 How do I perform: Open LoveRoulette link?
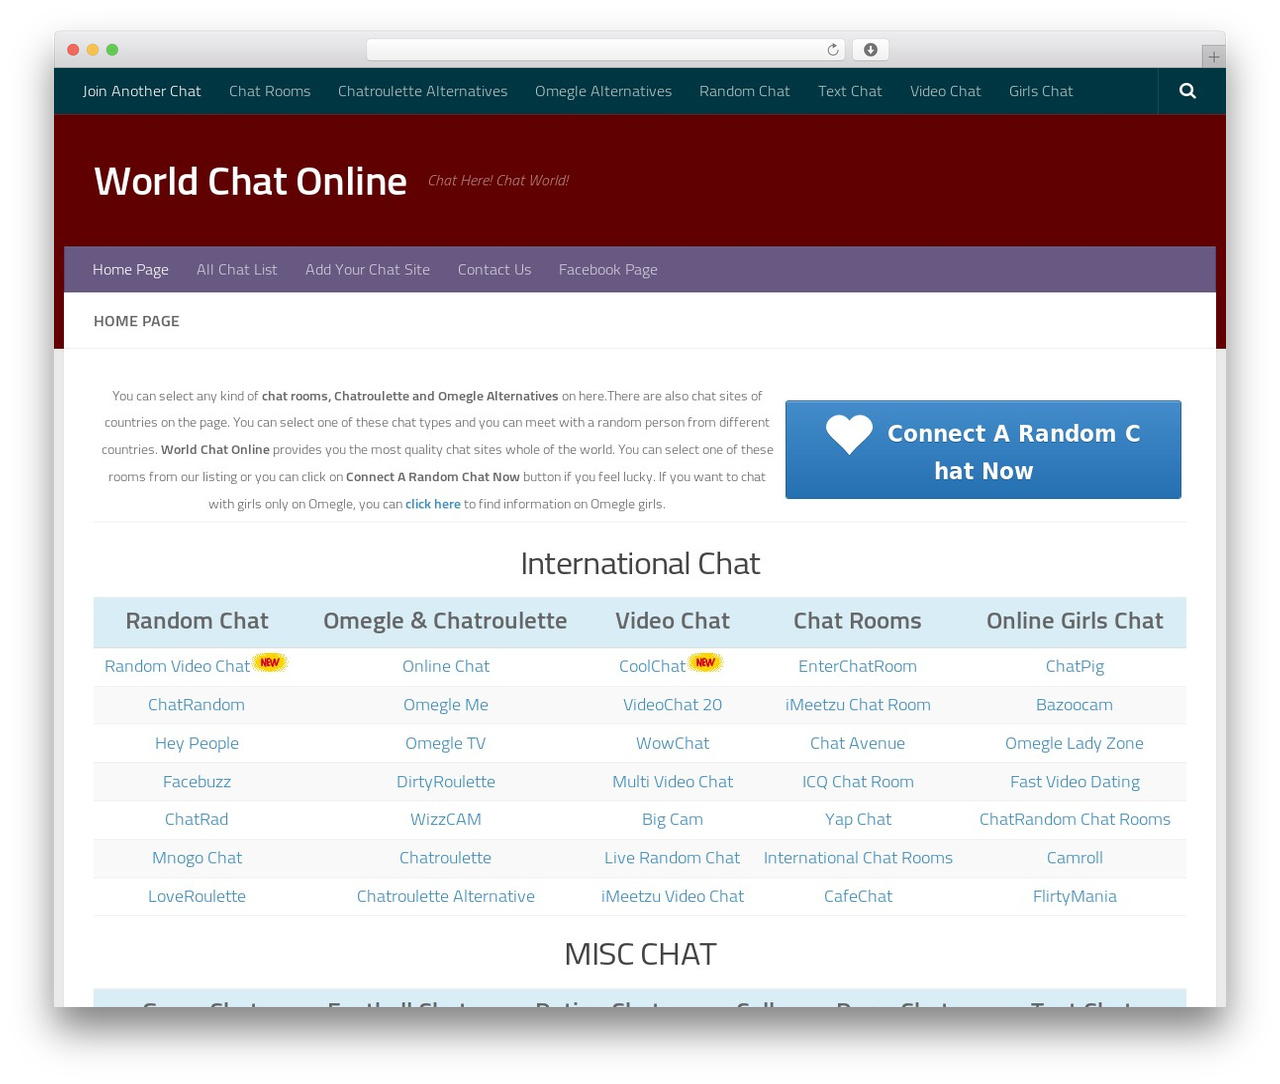(x=196, y=896)
